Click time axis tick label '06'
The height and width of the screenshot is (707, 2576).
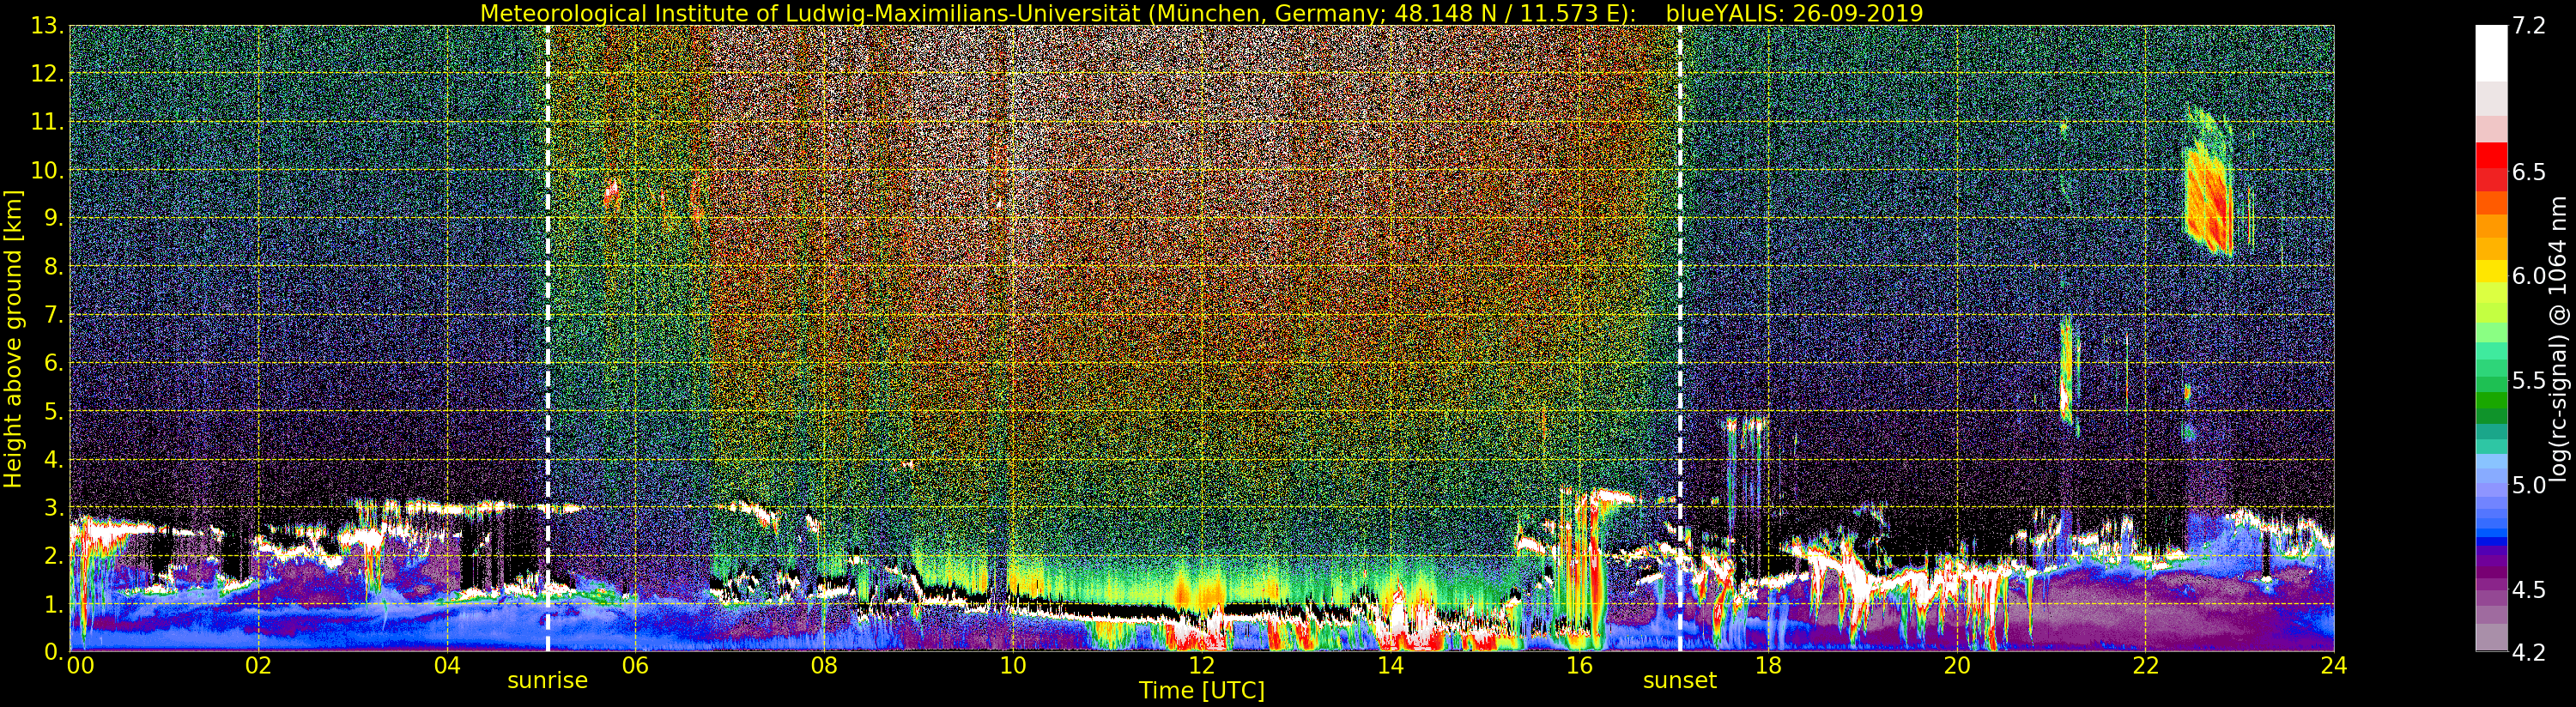pos(636,665)
